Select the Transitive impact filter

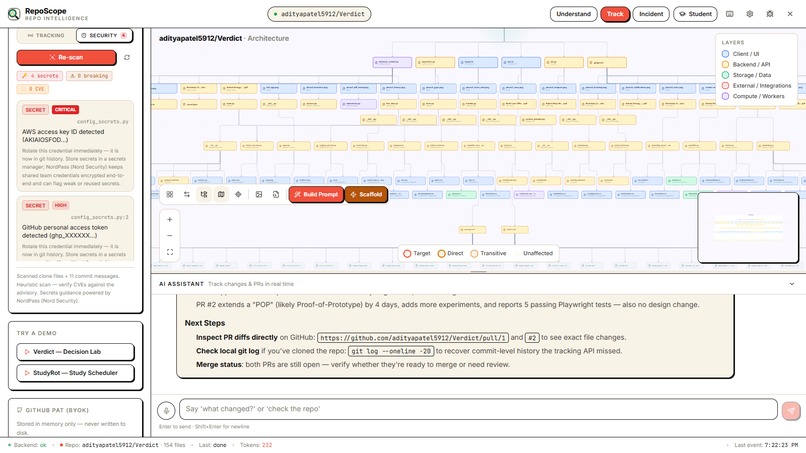click(488, 253)
